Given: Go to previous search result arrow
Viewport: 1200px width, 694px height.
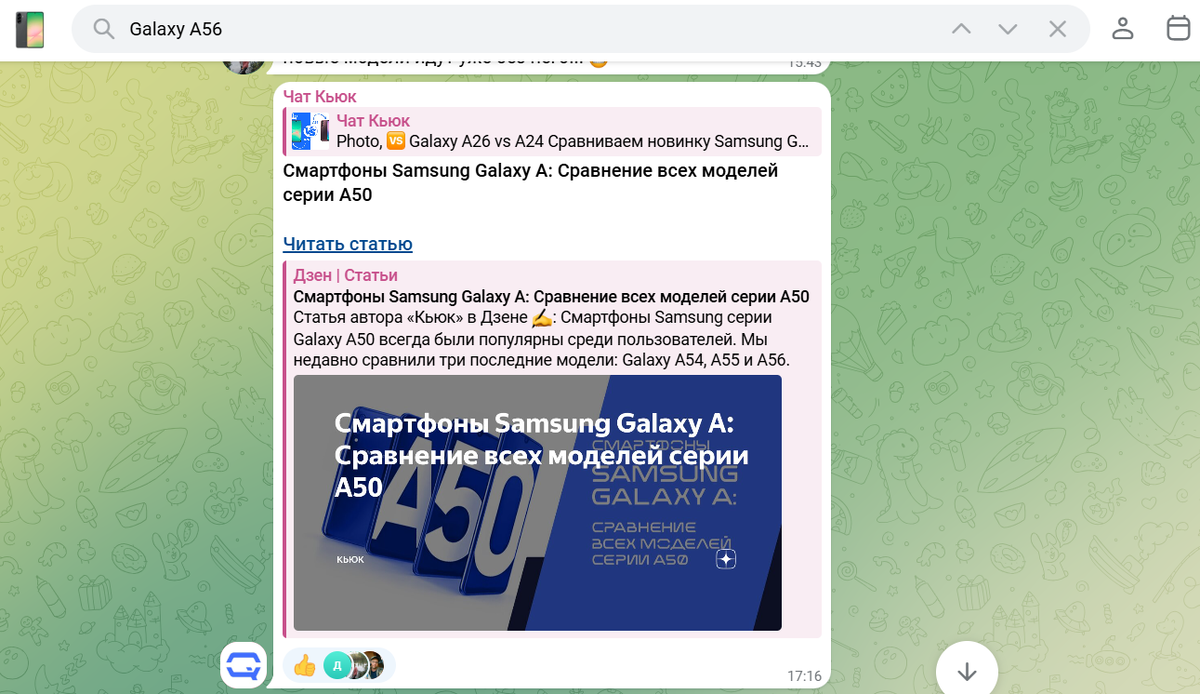Looking at the screenshot, I should 961,29.
